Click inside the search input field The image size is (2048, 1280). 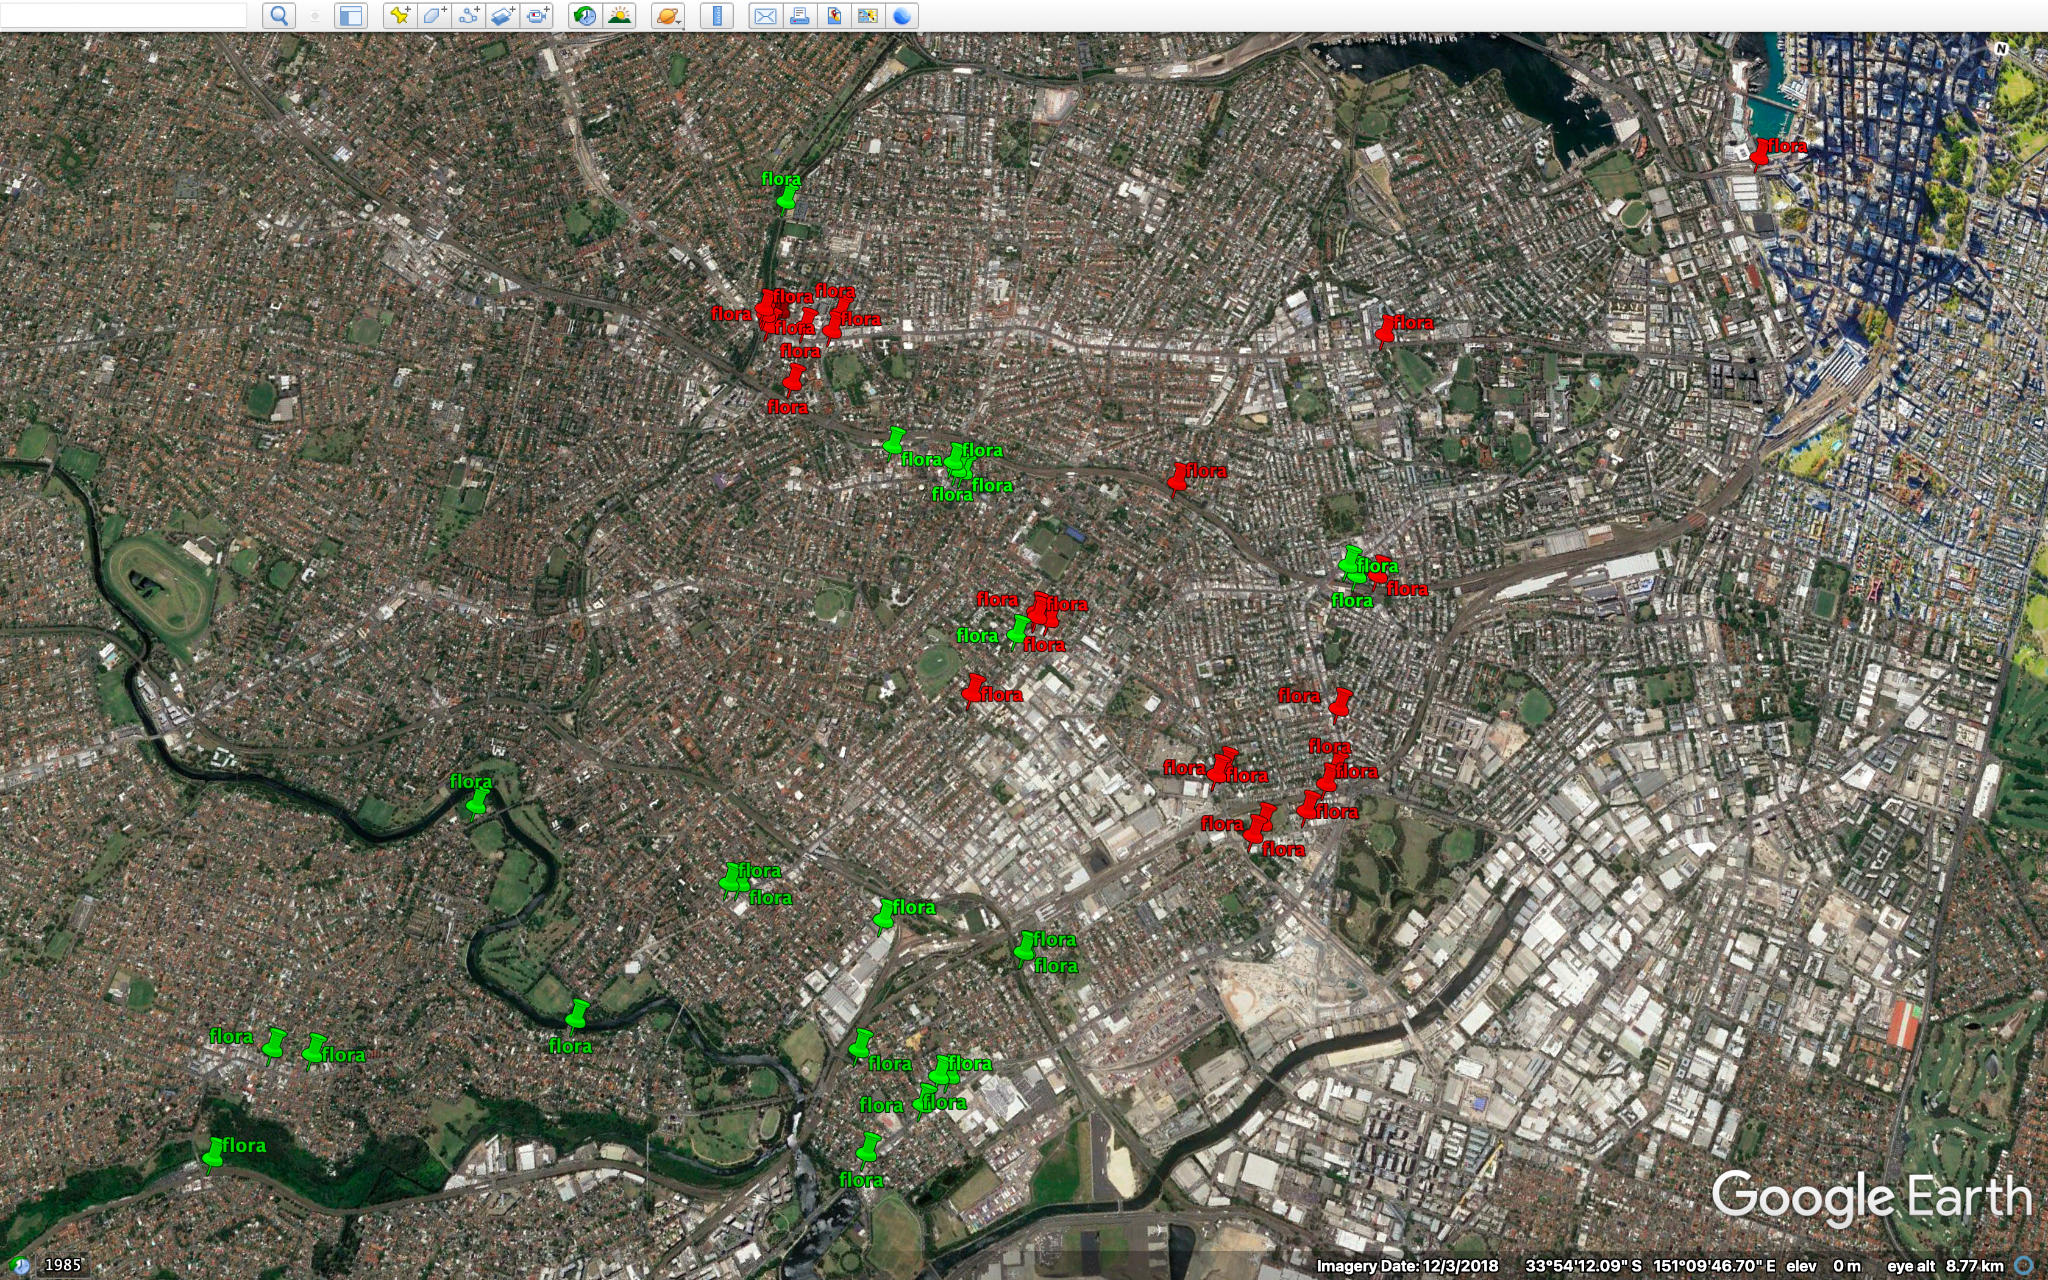125,15
